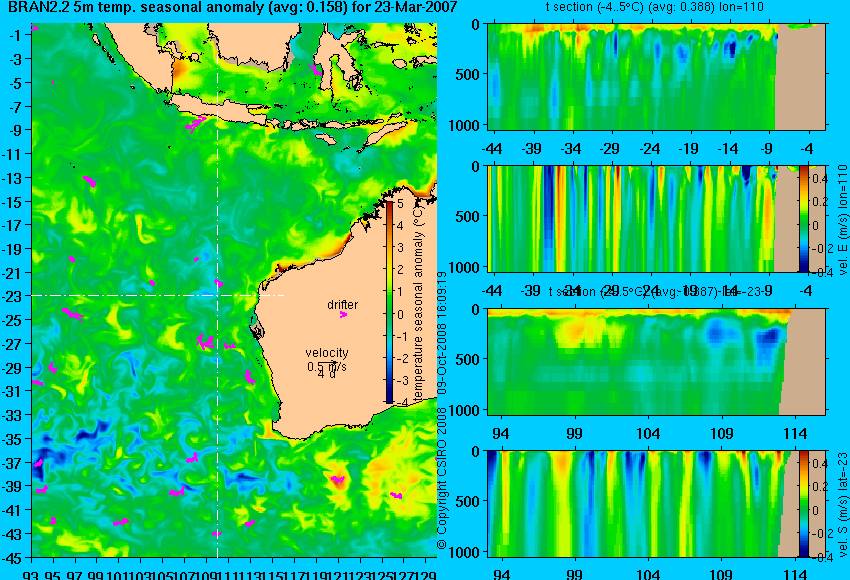Click the '114' tick under the lat=-23 temperature section
This screenshot has width=850, height=580.
tap(795, 434)
